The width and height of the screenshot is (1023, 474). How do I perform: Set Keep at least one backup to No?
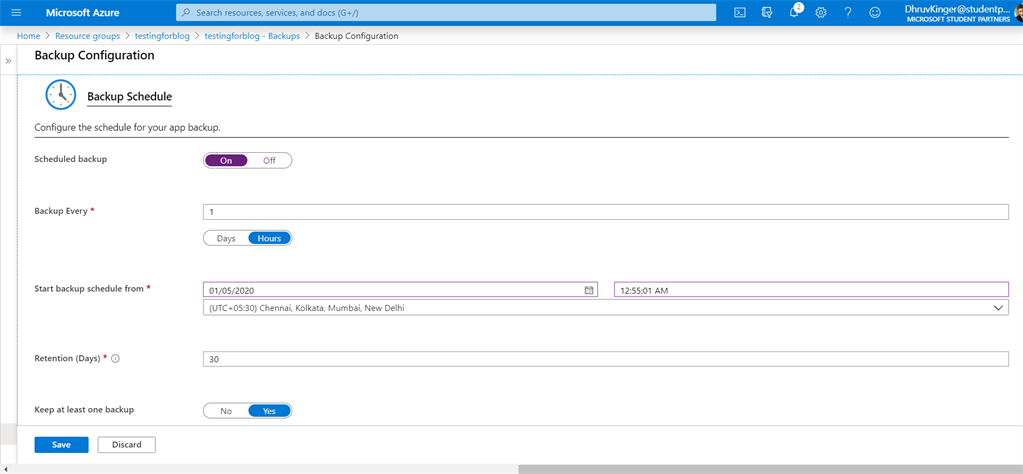point(226,411)
